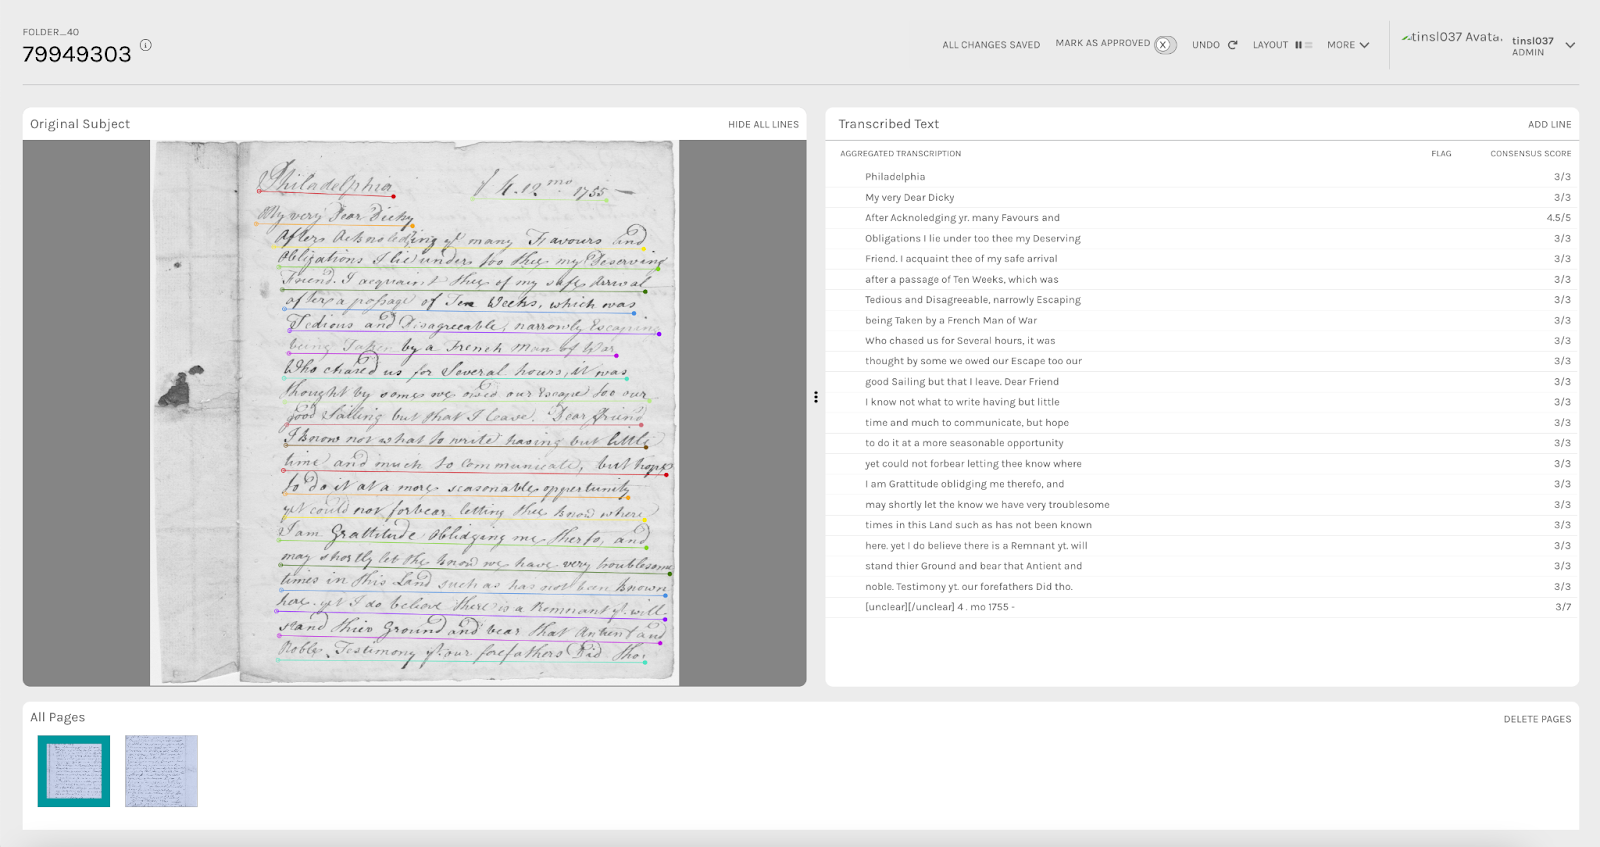The image size is (1600, 847).
Task: Select the second page thumbnail
Action: point(161,771)
